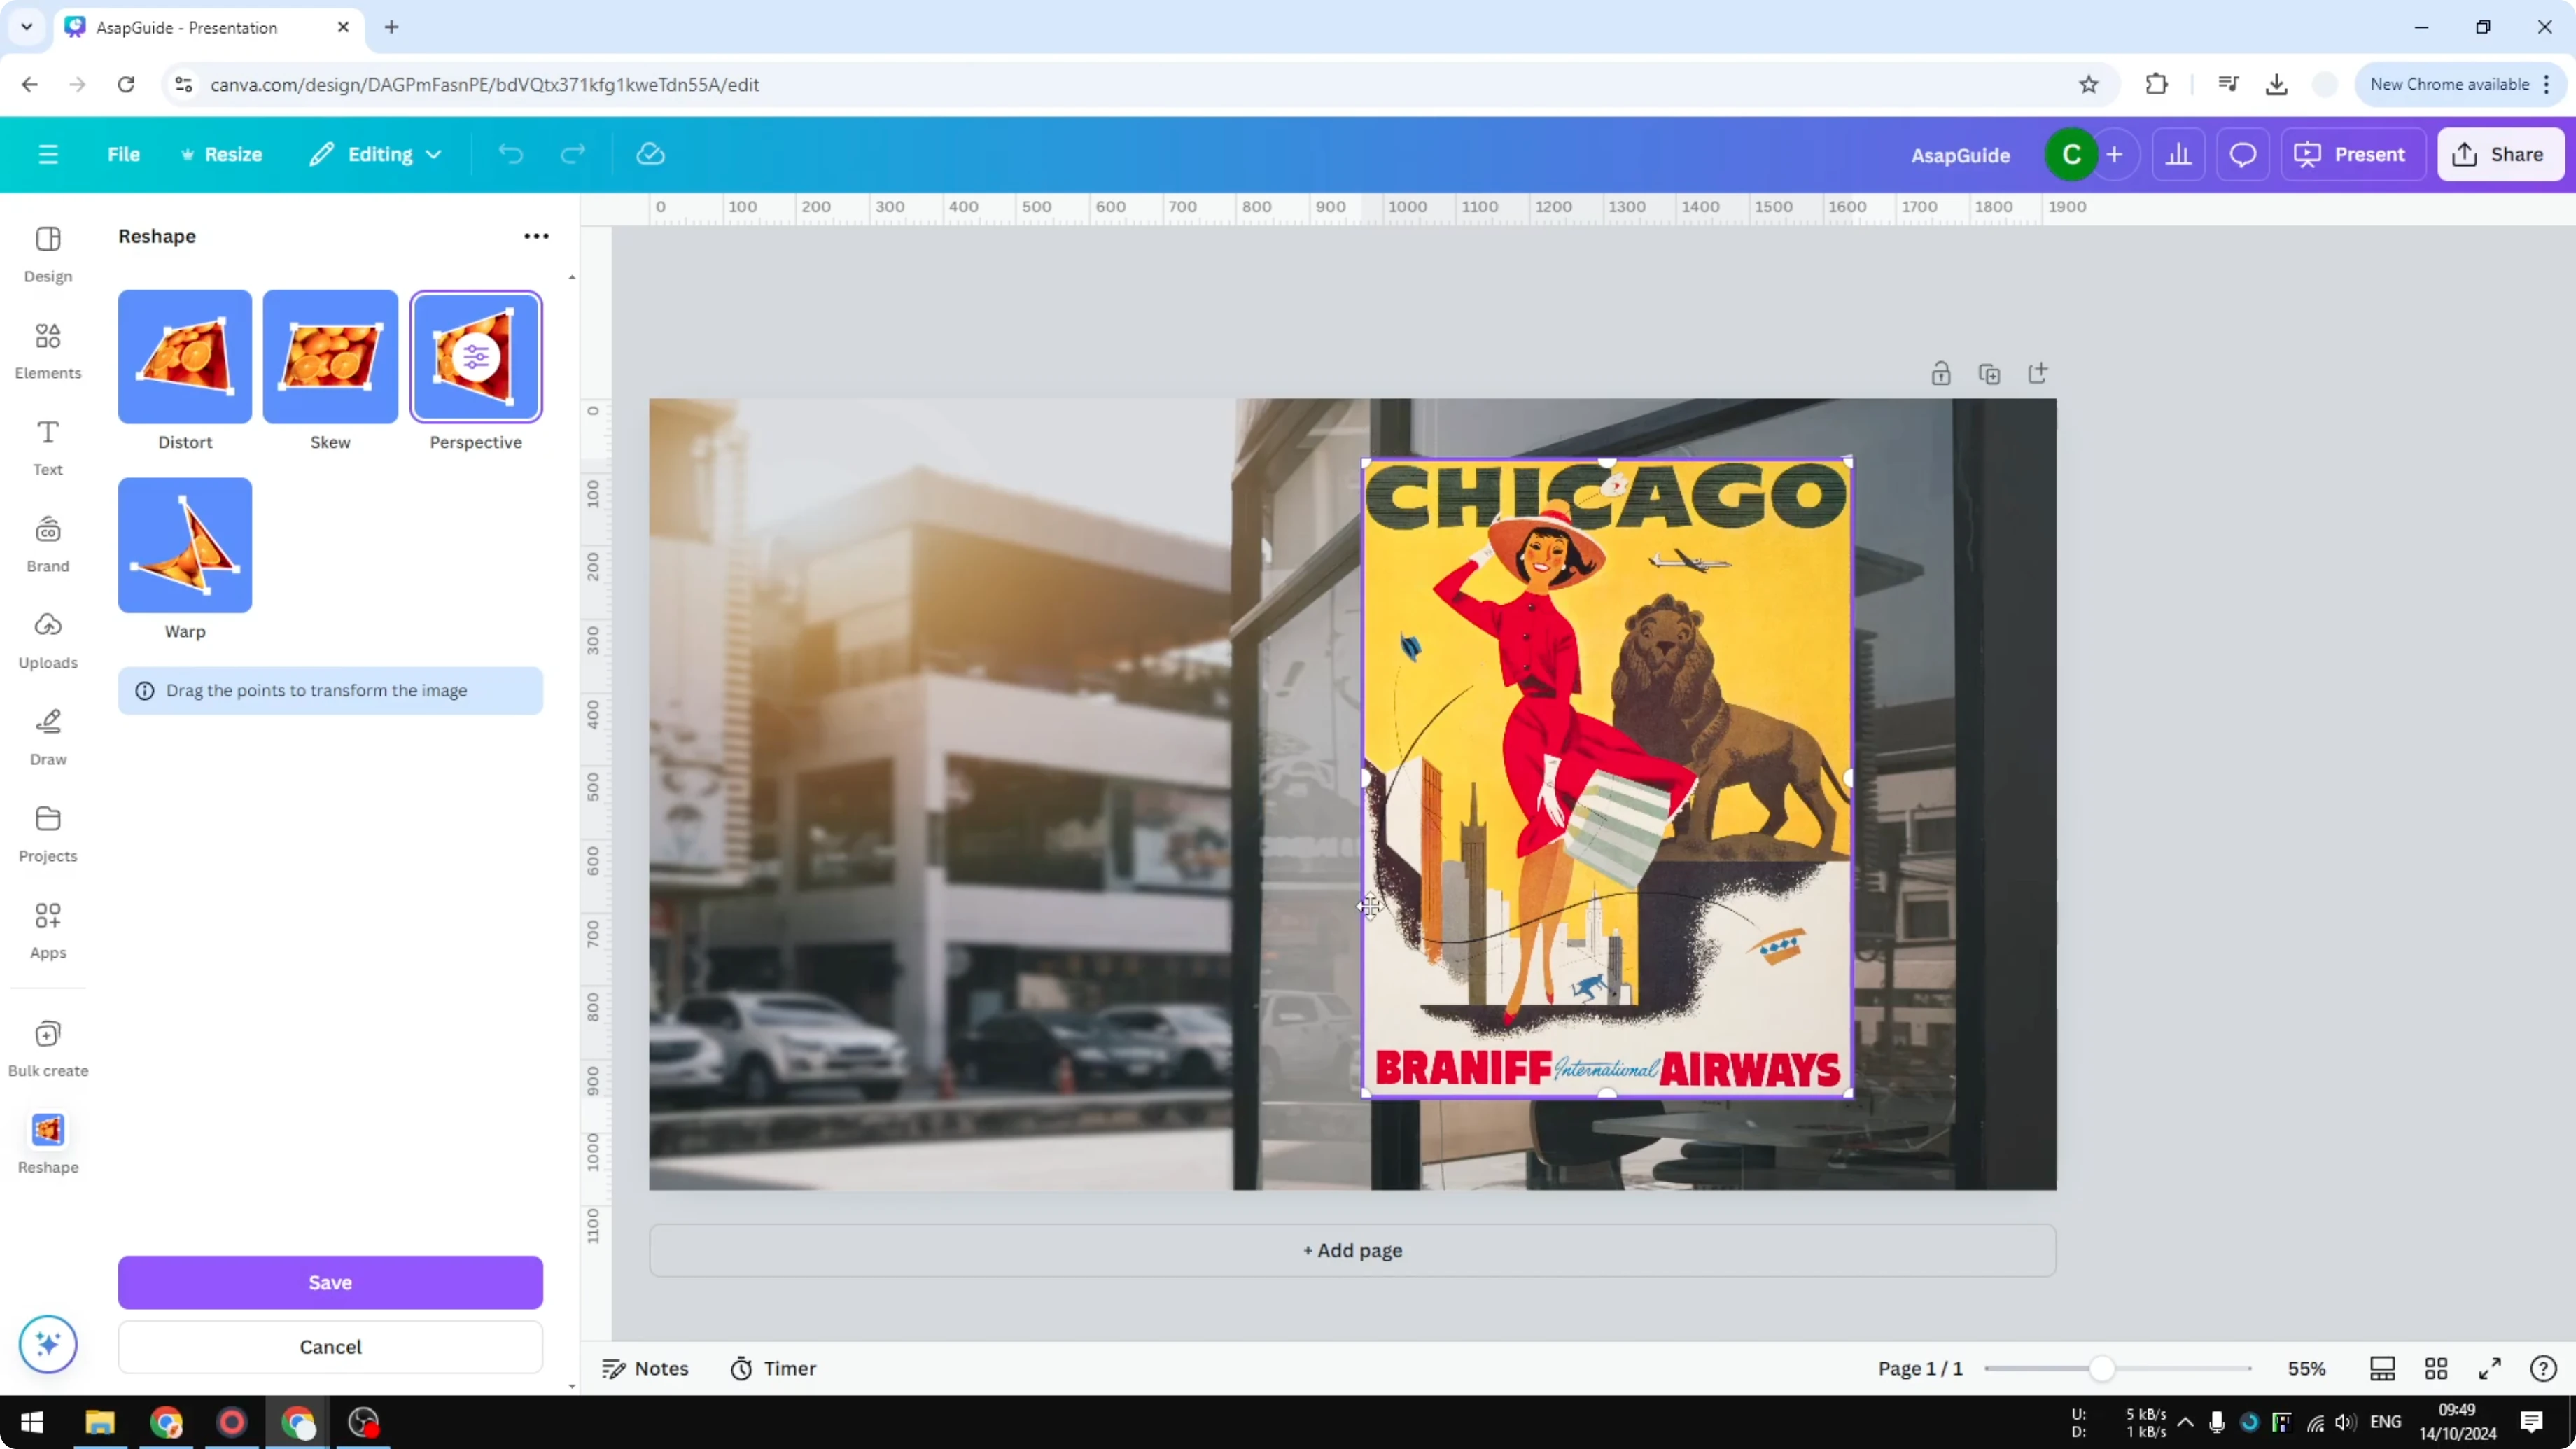Open the File menu

click(x=124, y=154)
